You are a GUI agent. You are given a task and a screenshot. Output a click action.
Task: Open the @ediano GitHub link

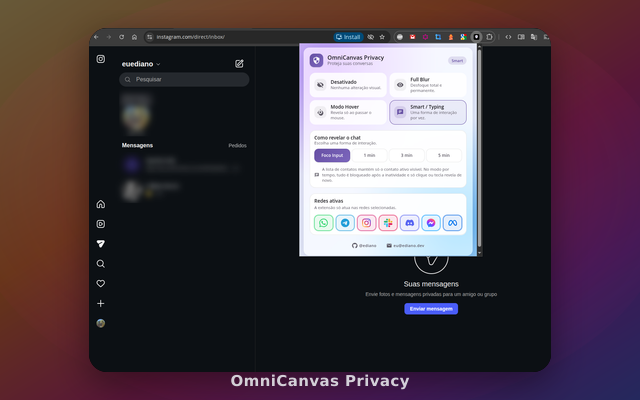[364, 246]
